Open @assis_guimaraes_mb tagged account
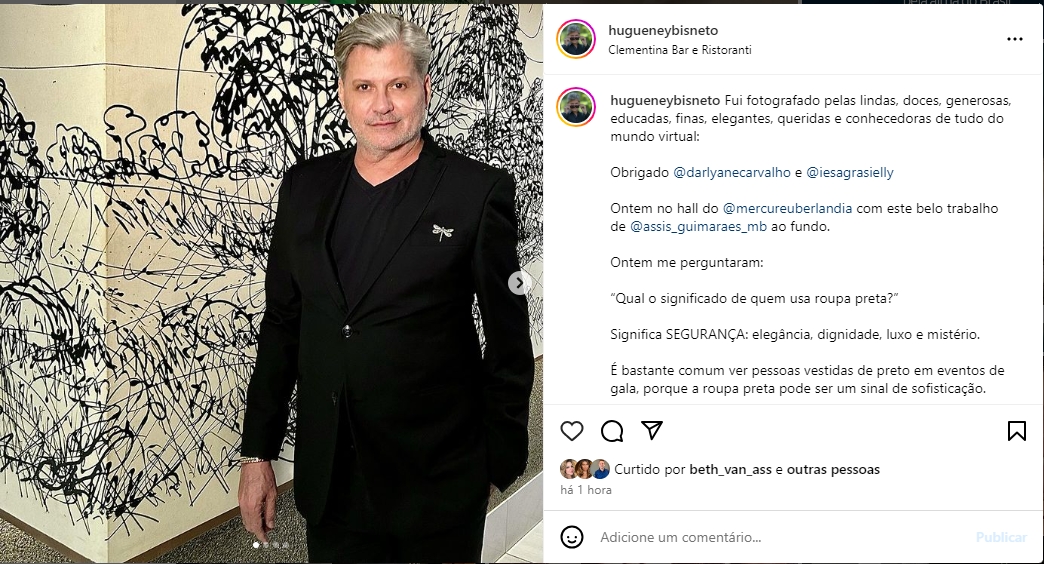The image size is (1044, 564). tap(698, 226)
